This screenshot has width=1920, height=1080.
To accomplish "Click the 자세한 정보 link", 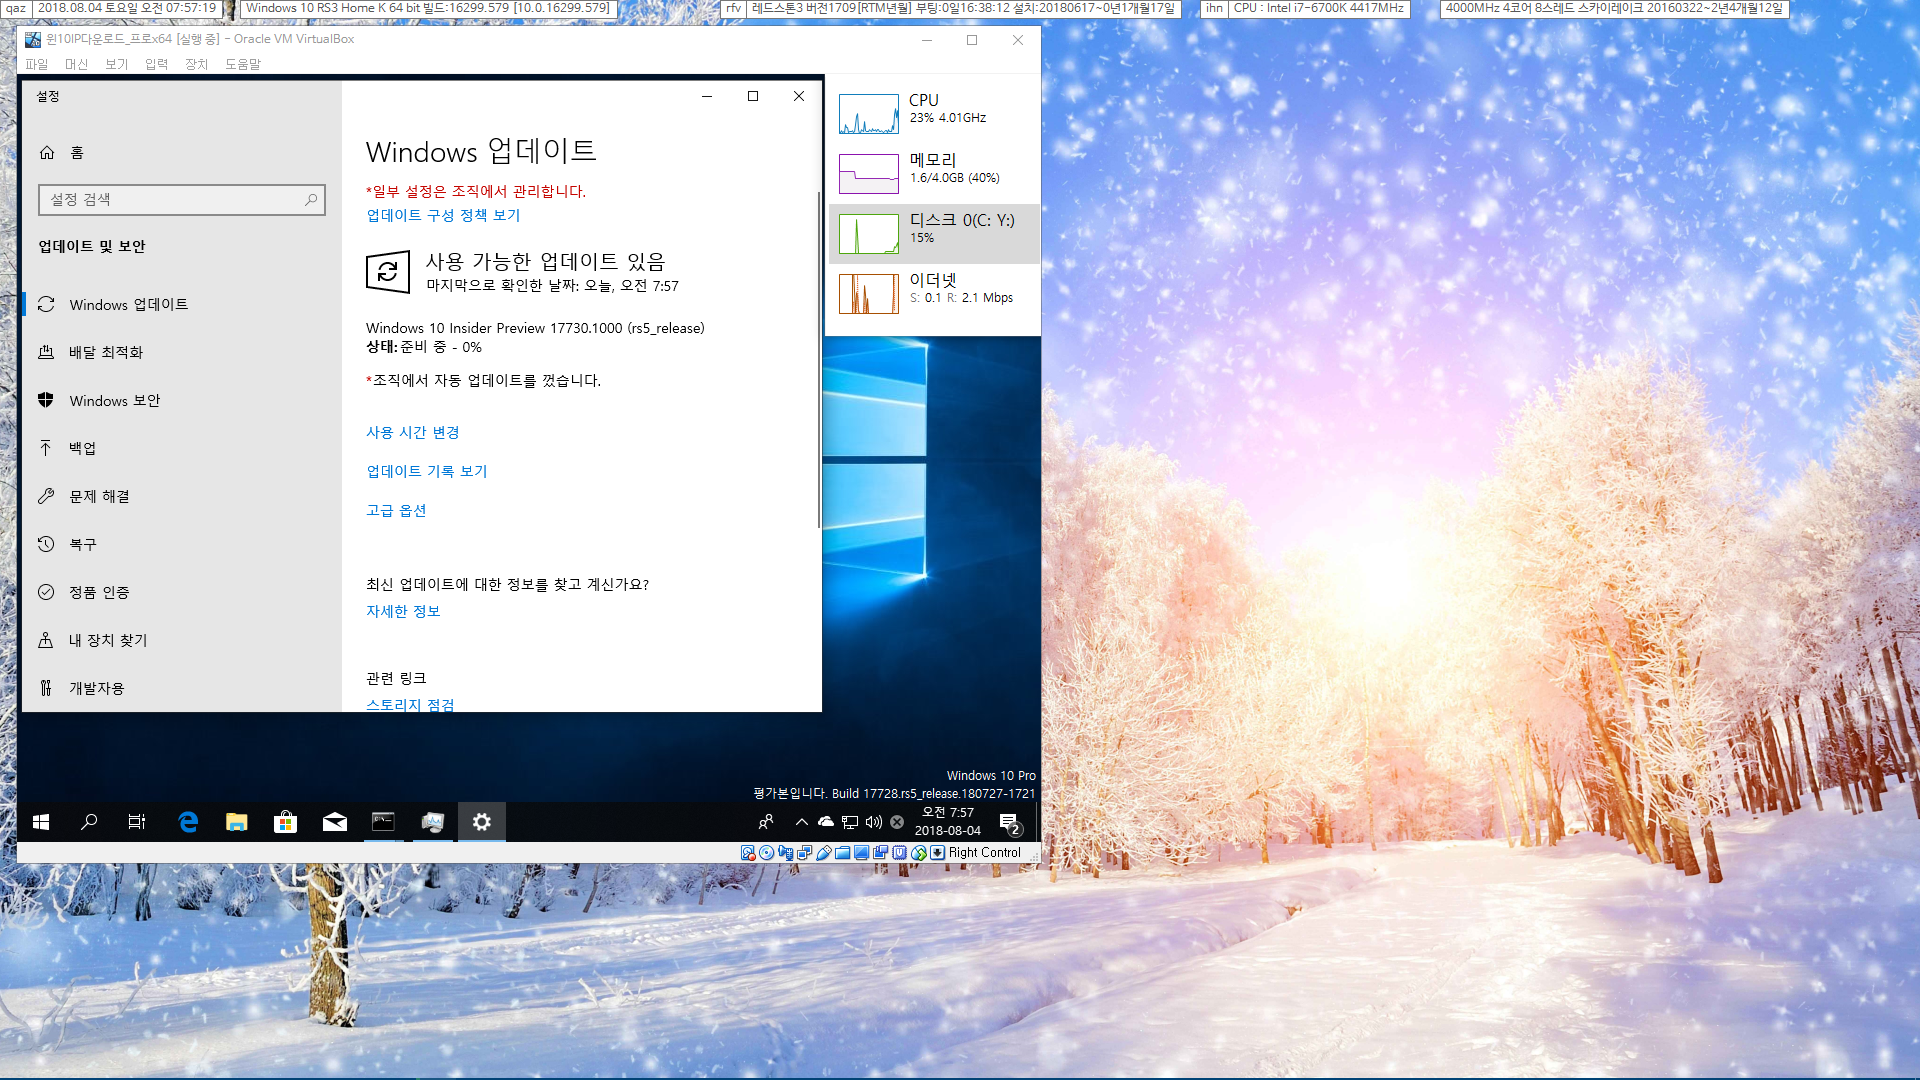I will coord(403,611).
